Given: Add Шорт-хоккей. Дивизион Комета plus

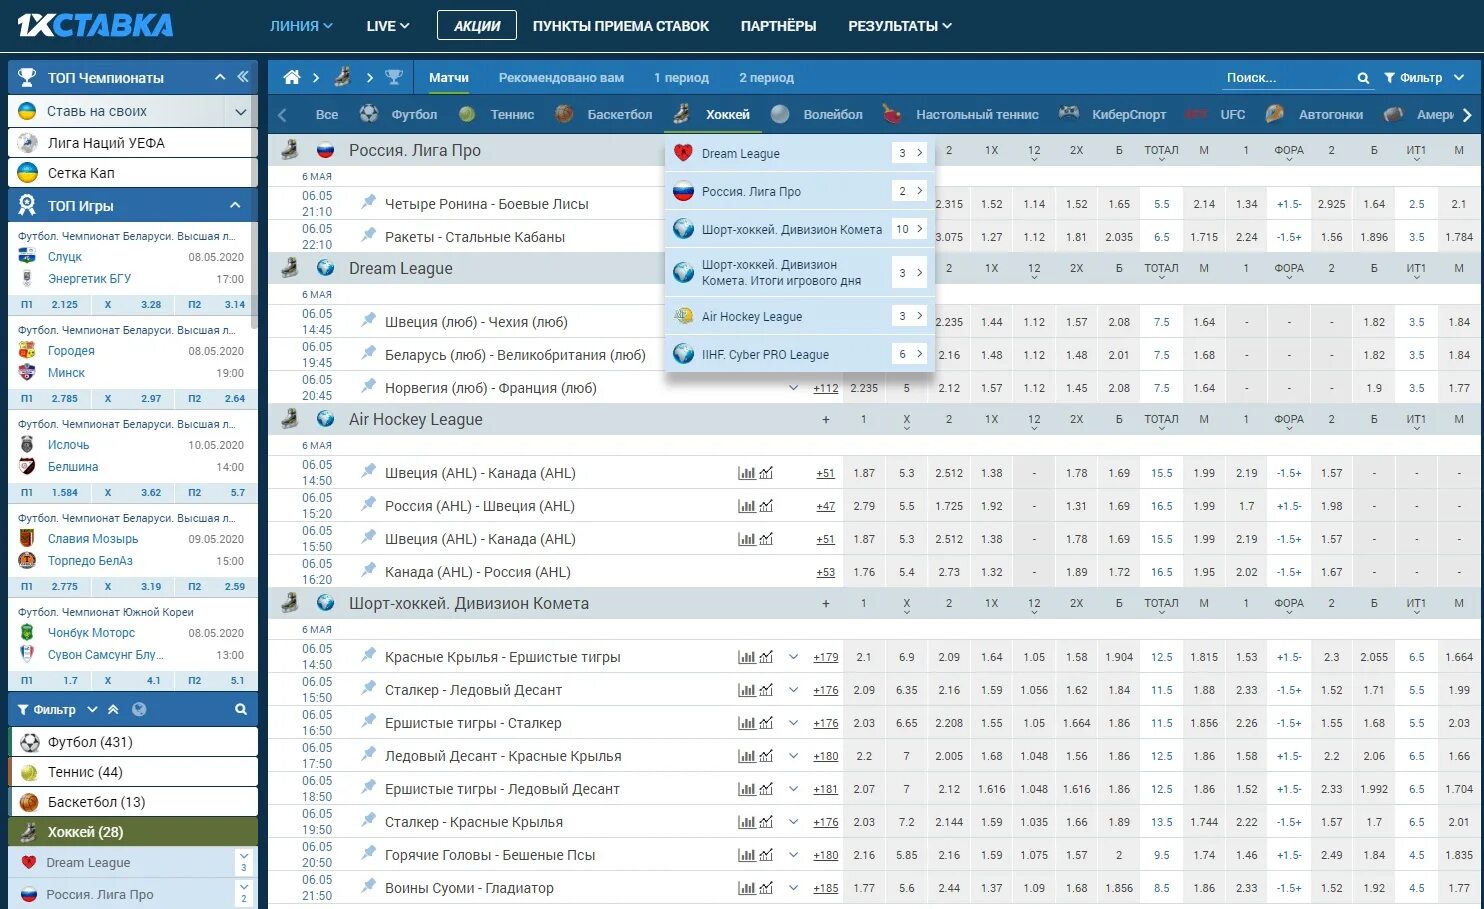Looking at the screenshot, I should click(826, 603).
